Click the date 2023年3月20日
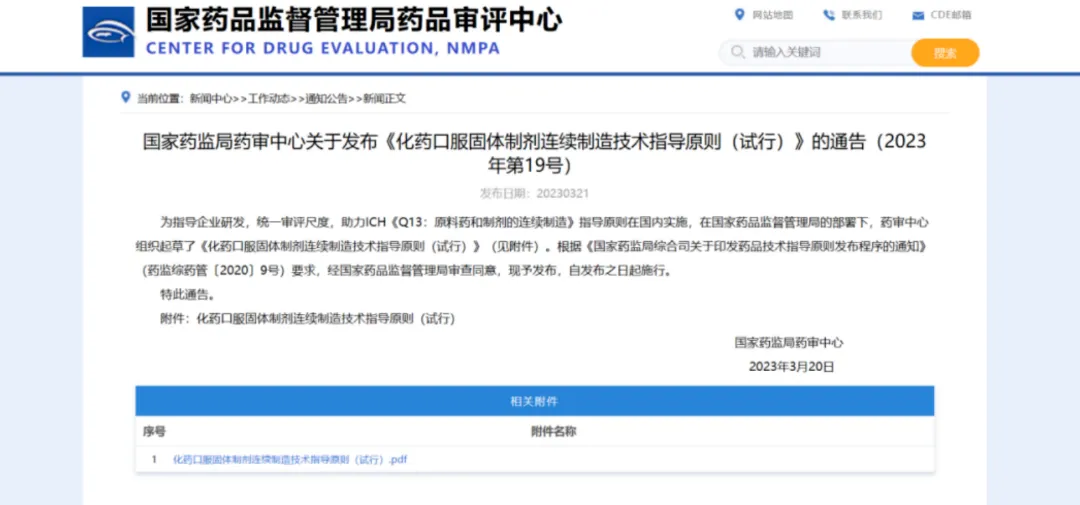 [x=791, y=367]
